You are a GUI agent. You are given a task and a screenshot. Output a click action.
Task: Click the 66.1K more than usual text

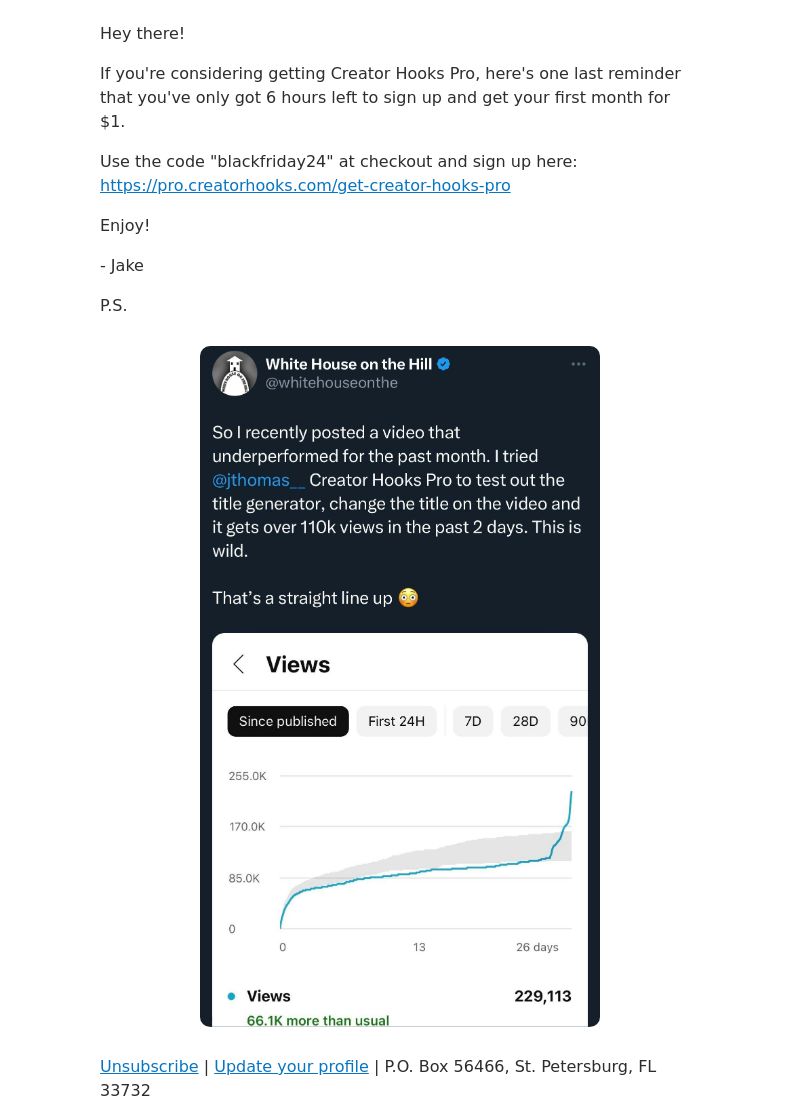pos(318,1021)
